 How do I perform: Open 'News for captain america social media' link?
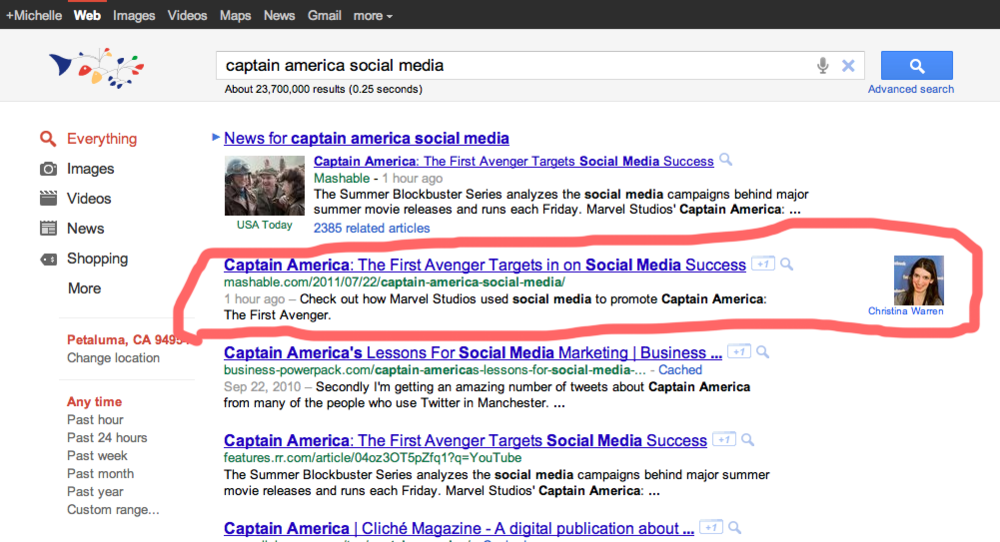(367, 138)
